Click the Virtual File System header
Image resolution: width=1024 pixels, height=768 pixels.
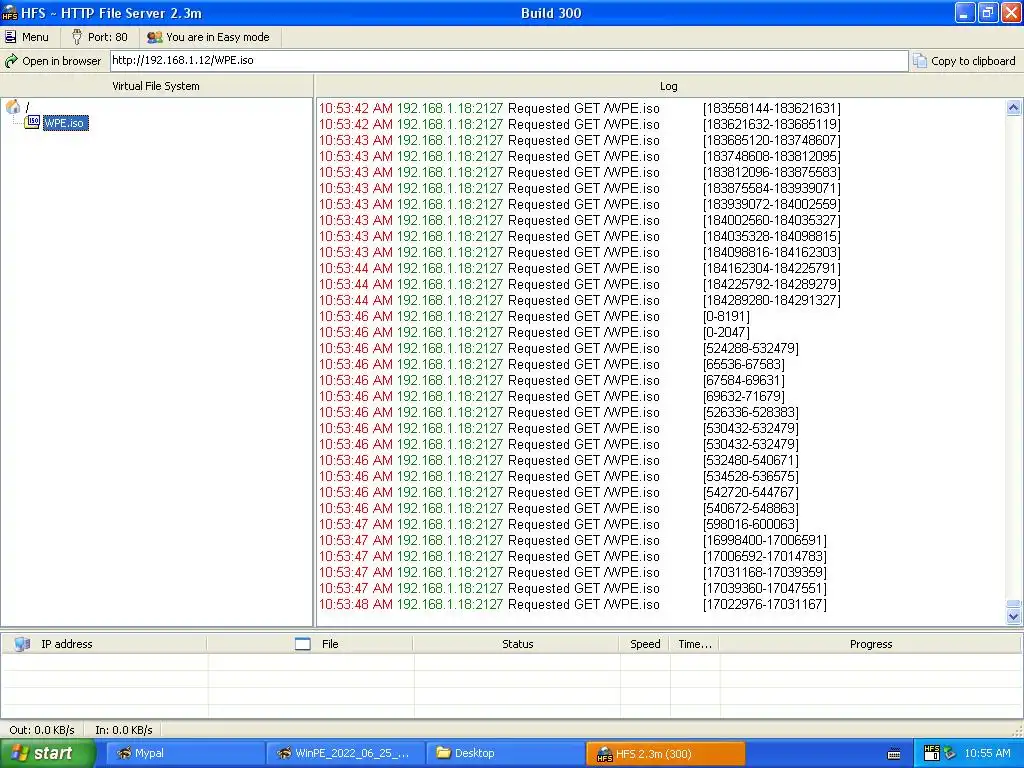point(156,86)
